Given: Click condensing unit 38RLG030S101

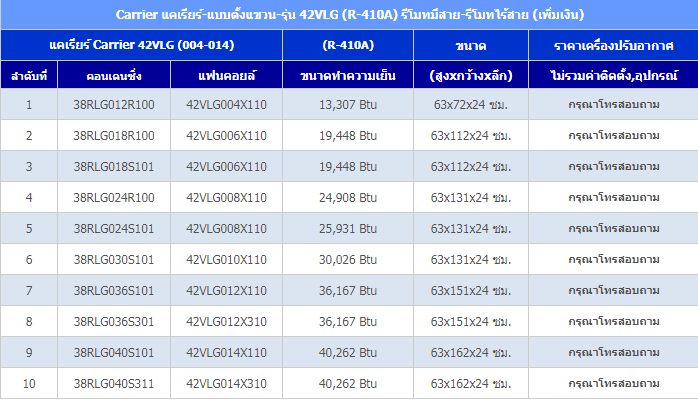Looking at the screenshot, I should click(x=114, y=260).
